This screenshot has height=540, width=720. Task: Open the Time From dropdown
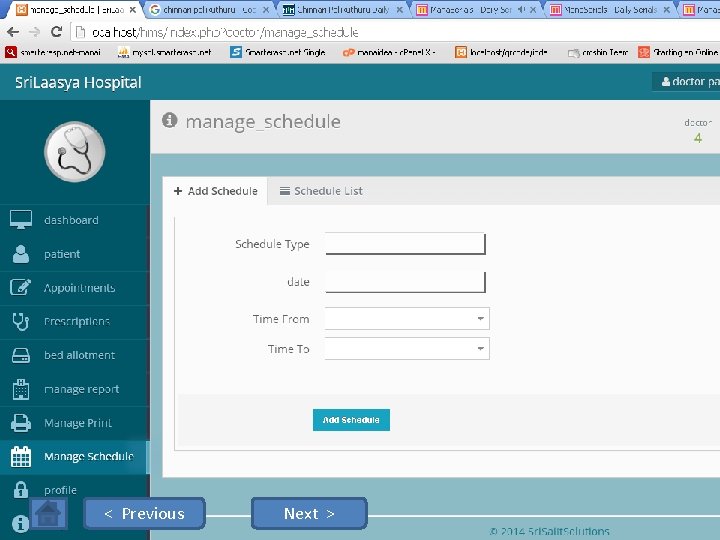(x=407, y=318)
